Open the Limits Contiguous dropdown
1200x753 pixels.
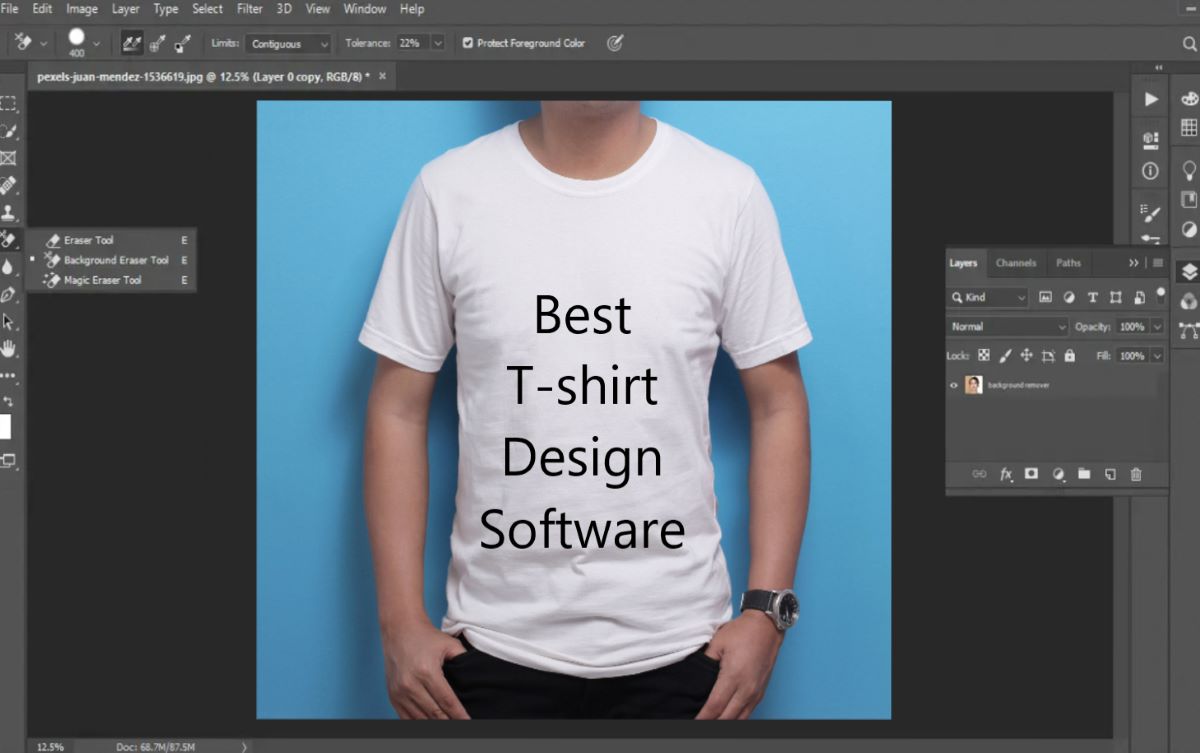[289, 44]
